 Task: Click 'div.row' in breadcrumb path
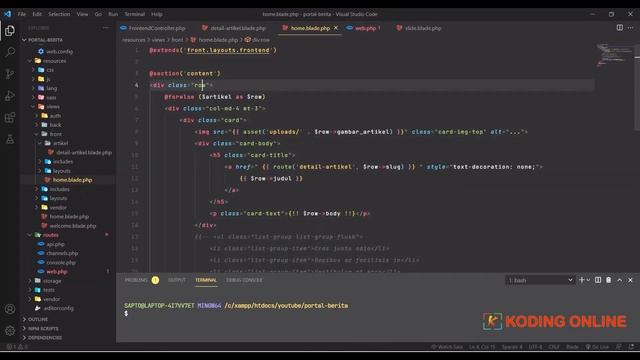(258, 40)
